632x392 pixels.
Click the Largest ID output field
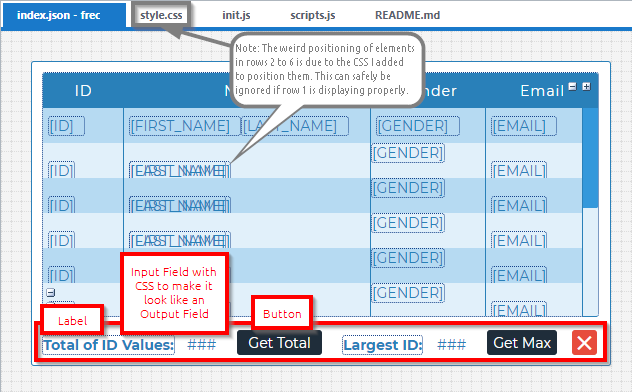452,345
